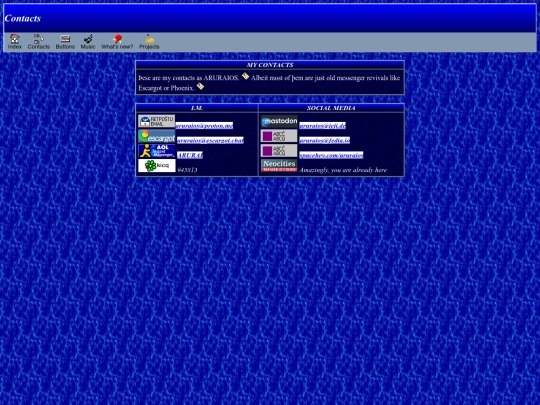Open the ARURAI AIM screen name link

click(190, 155)
